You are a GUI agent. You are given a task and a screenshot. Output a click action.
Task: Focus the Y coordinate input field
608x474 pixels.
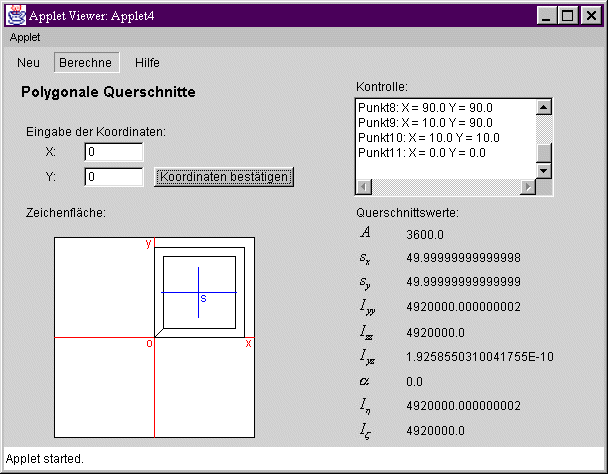[x=114, y=177]
